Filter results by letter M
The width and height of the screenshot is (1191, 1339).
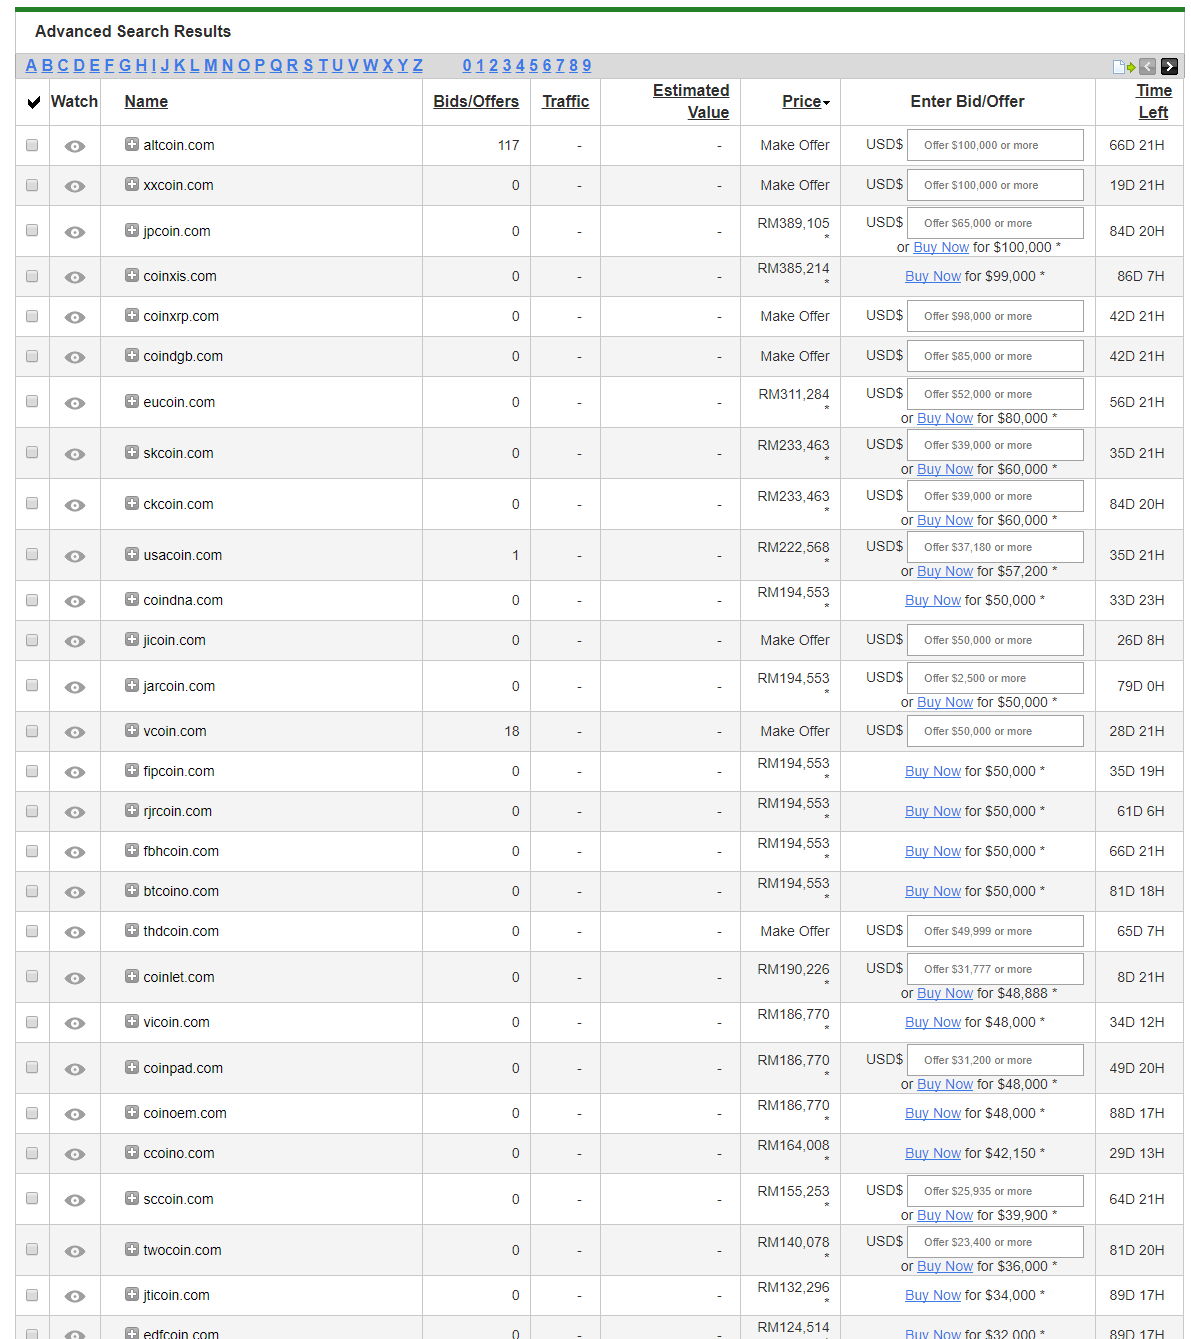pos(211,66)
